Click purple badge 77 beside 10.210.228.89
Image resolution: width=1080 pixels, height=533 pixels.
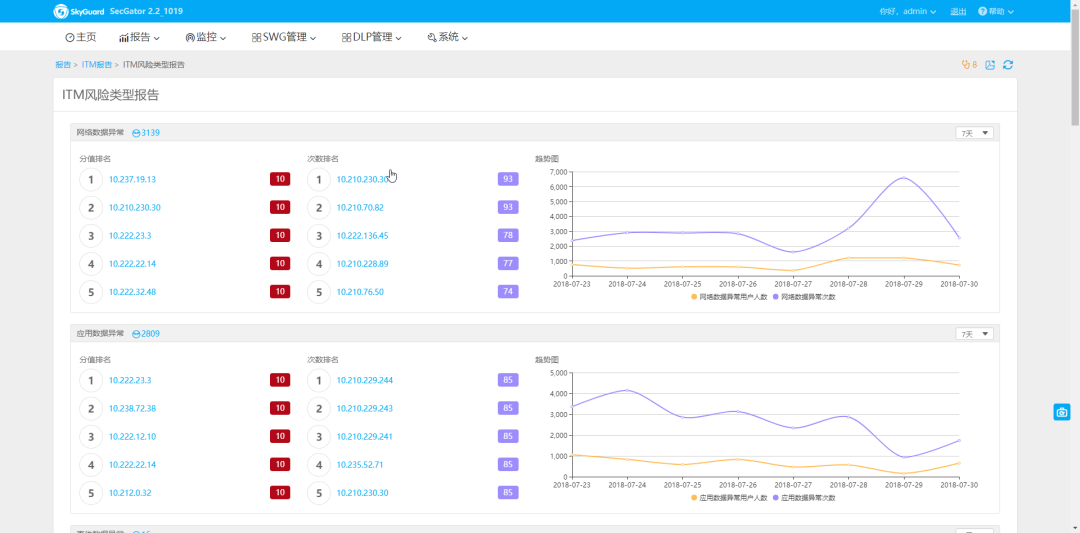pos(508,264)
